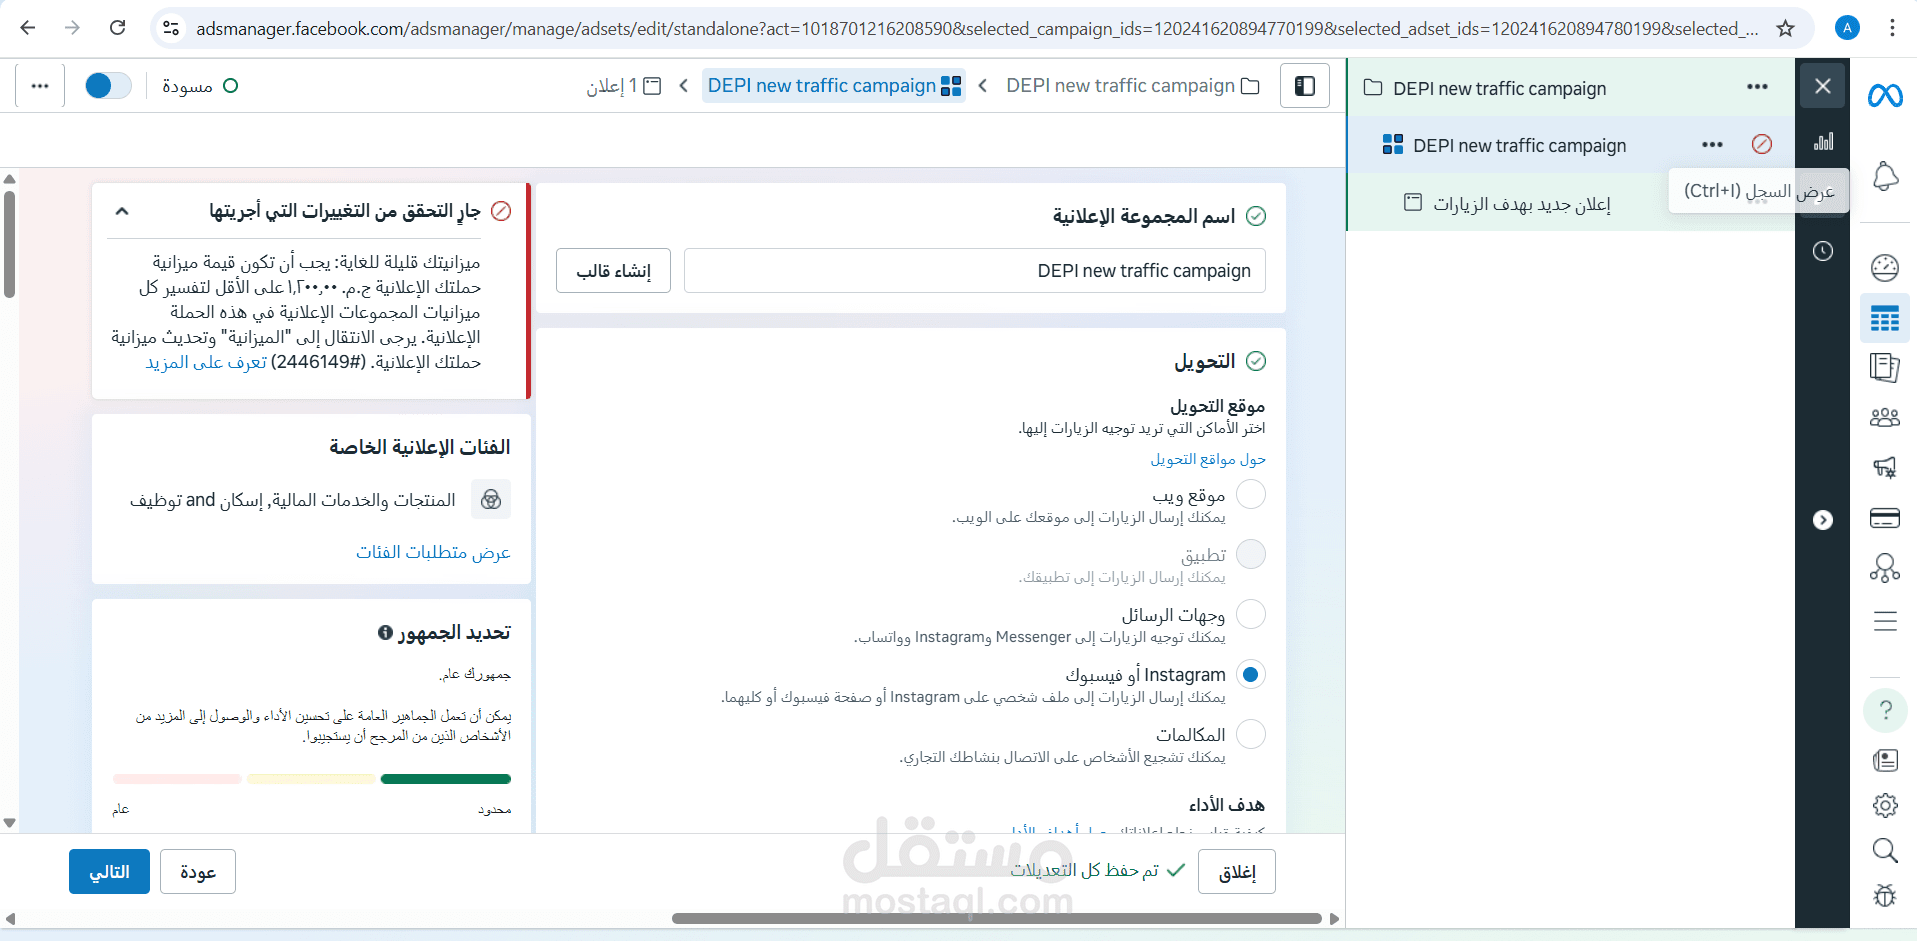Open more options for DEPI ad set row

coord(1712,145)
